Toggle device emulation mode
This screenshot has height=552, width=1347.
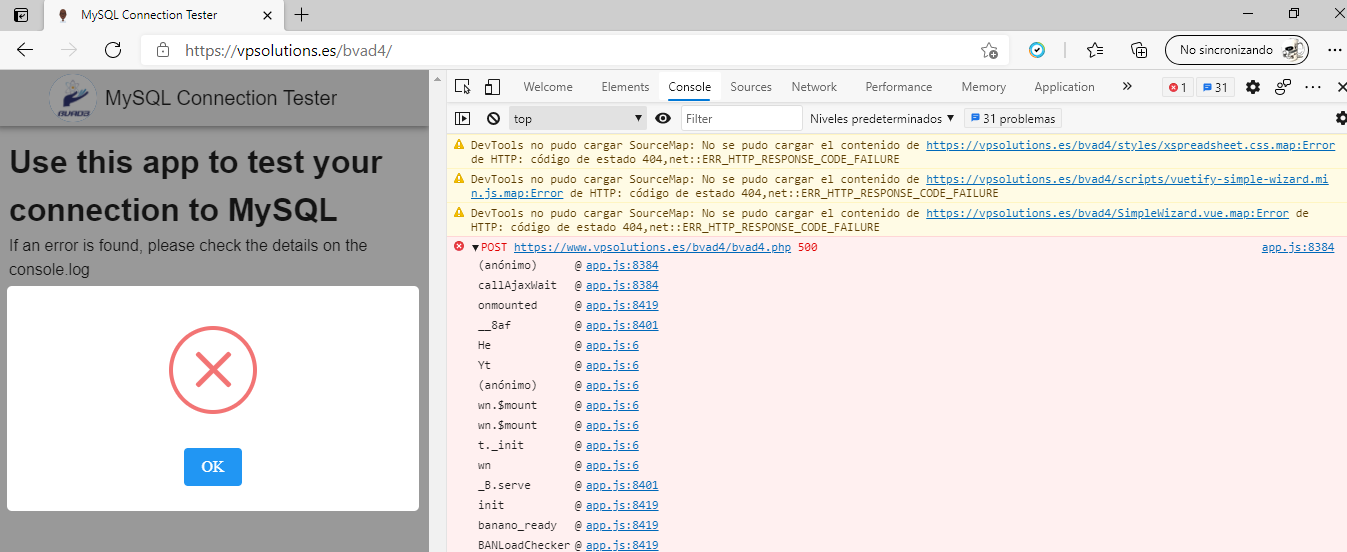(x=493, y=87)
